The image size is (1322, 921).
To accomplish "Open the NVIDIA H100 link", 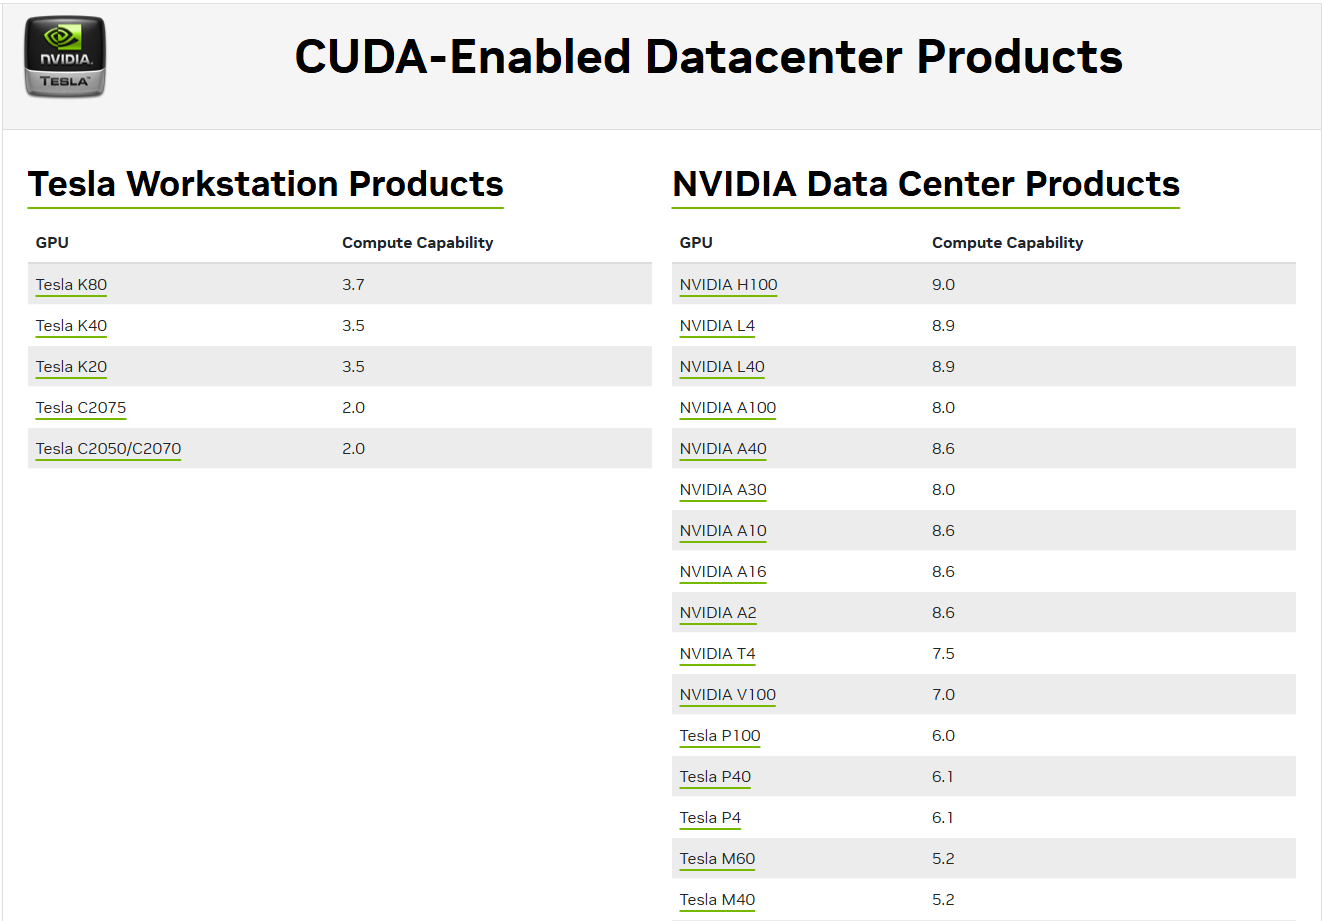I will tap(728, 285).
